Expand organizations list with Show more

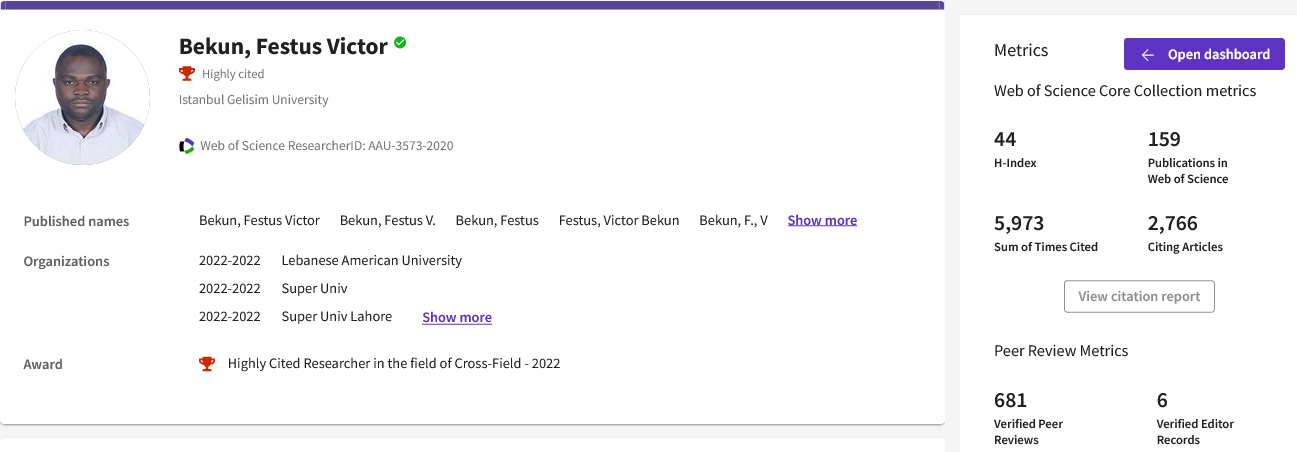(456, 317)
